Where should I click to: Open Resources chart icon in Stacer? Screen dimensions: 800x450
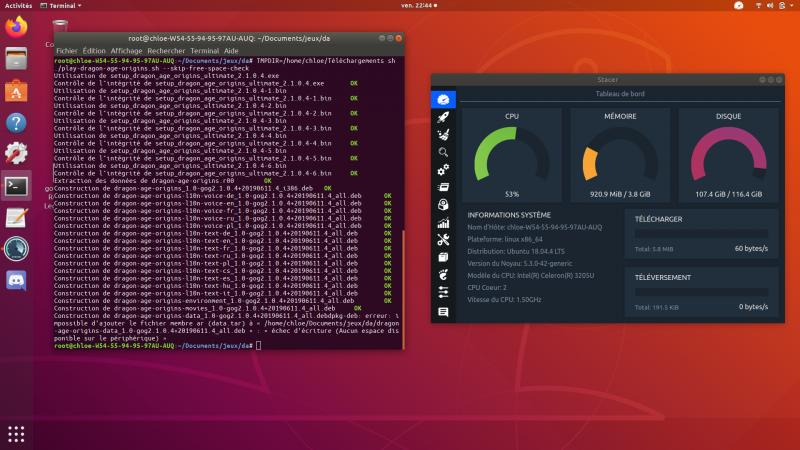coord(443,222)
